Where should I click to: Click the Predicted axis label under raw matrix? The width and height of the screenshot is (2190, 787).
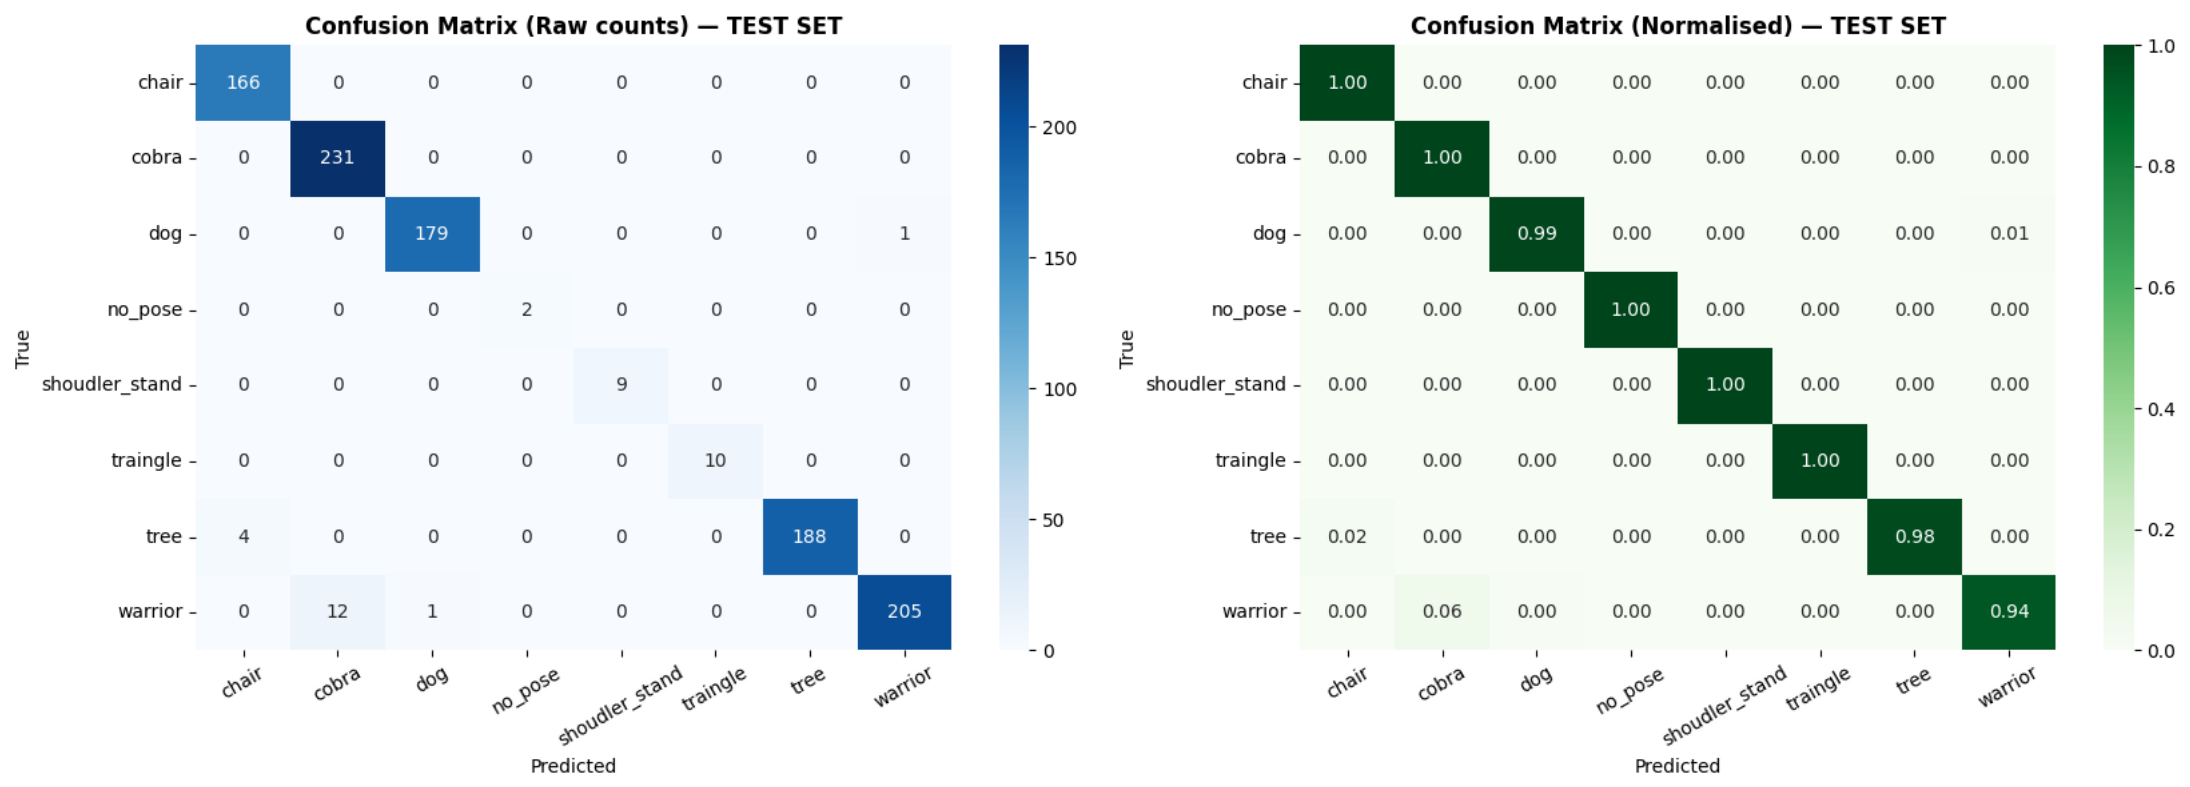click(x=573, y=766)
